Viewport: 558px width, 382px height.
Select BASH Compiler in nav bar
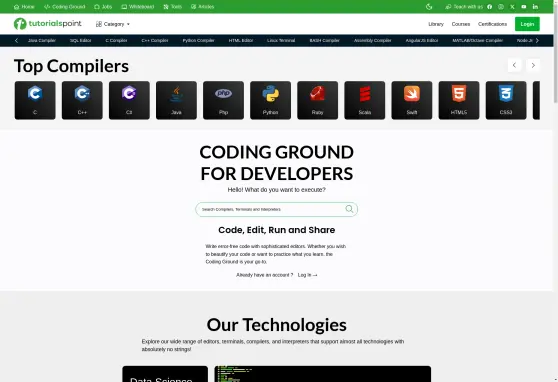pos(325,40)
